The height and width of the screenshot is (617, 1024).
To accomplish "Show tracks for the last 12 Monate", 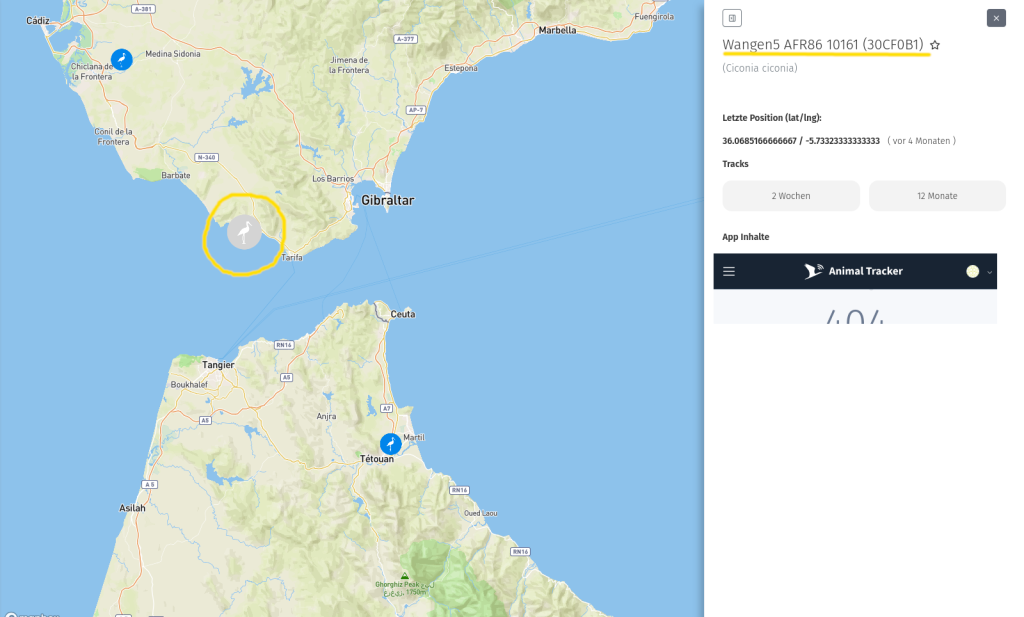I will pyautogui.click(x=937, y=195).
